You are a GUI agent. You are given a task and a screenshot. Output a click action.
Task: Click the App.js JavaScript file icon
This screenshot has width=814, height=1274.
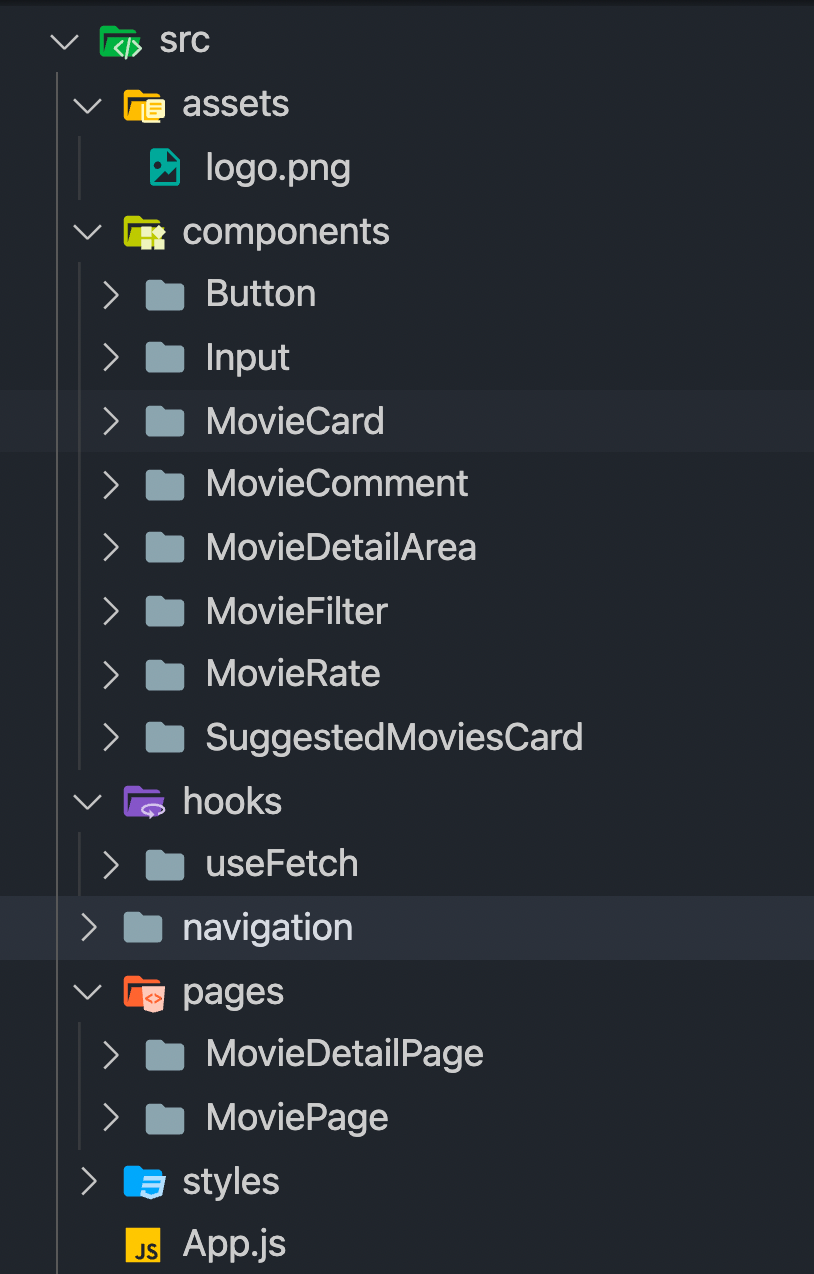pyautogui.click(x=143, y=1244)
